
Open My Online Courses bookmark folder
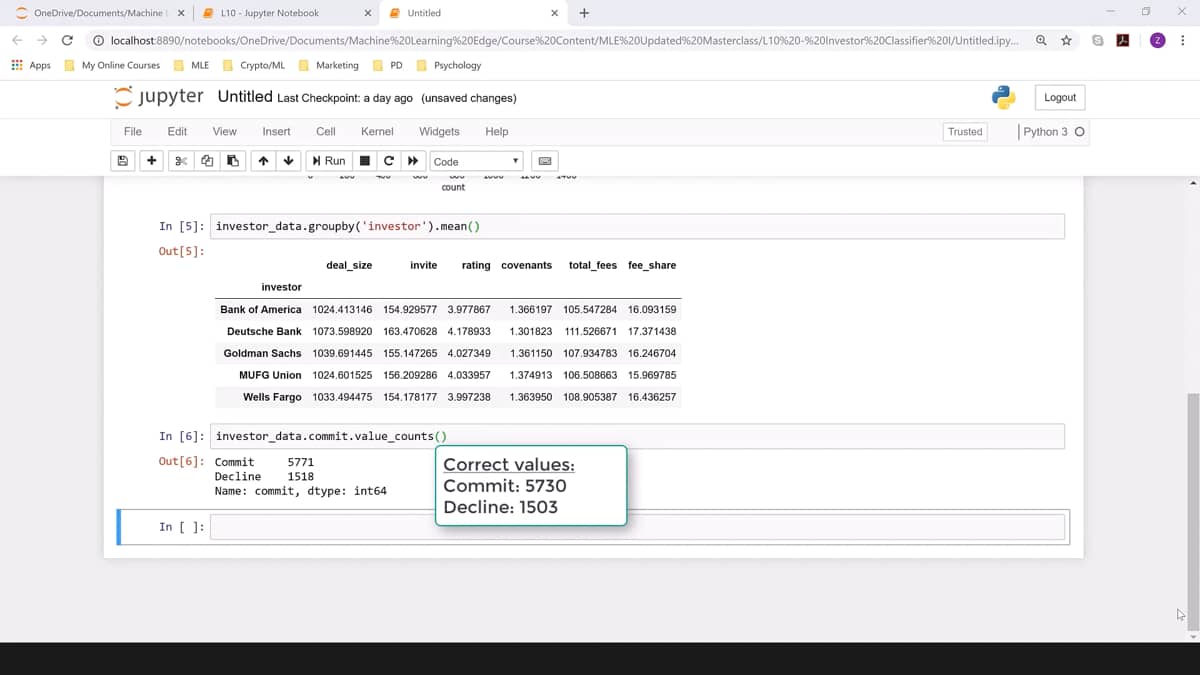click(112, 65)
